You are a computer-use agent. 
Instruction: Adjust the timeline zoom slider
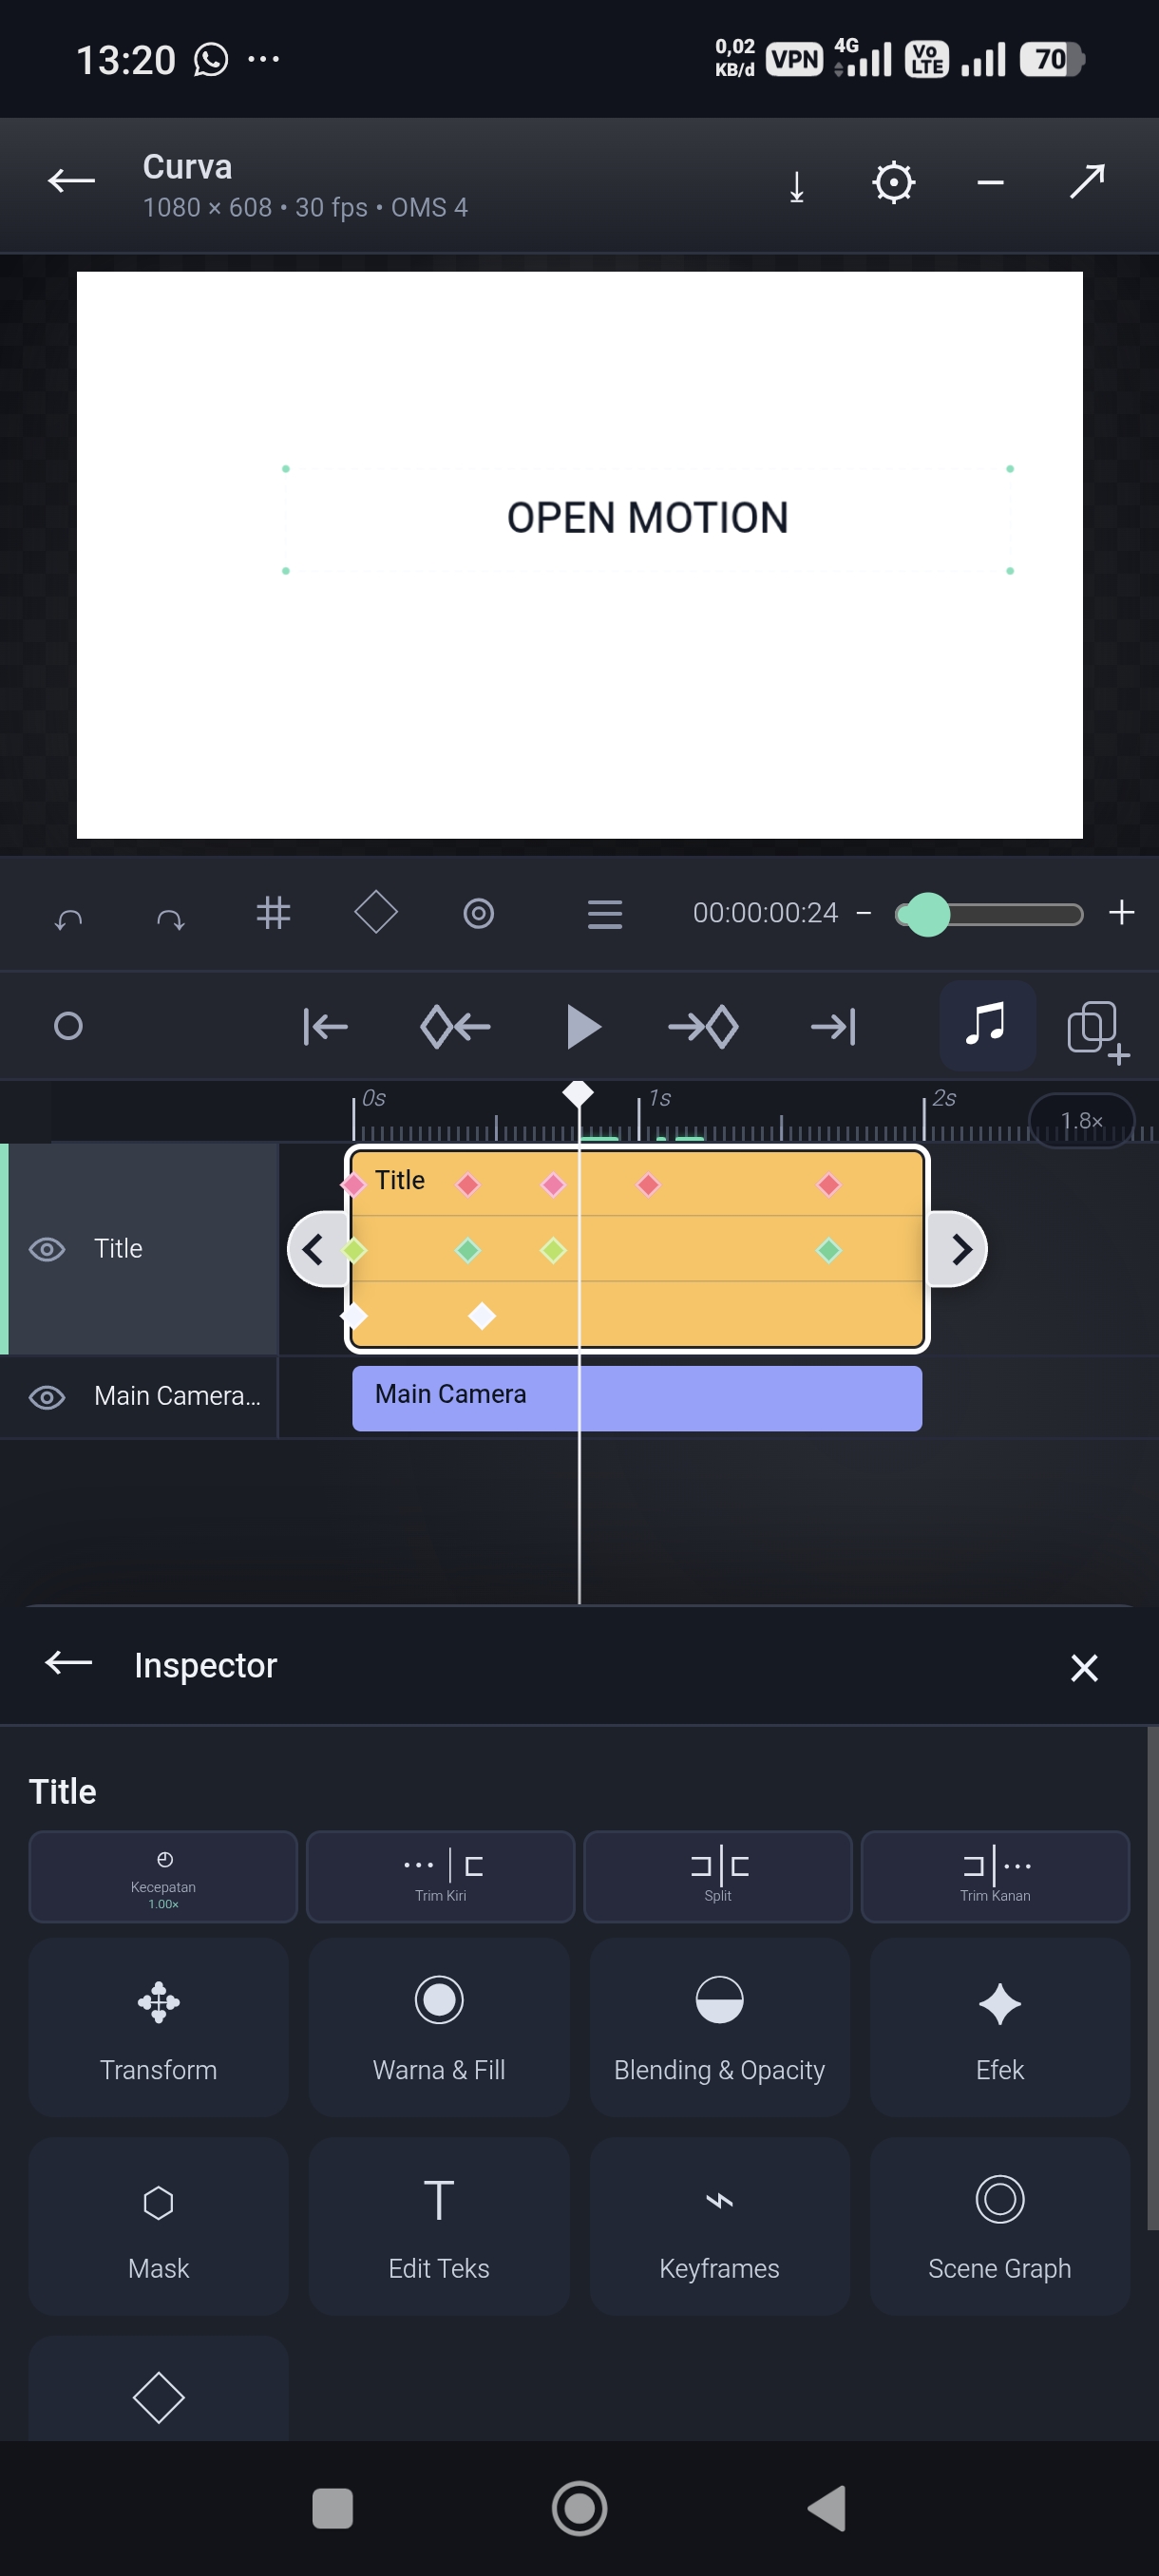tap(989, 914)
